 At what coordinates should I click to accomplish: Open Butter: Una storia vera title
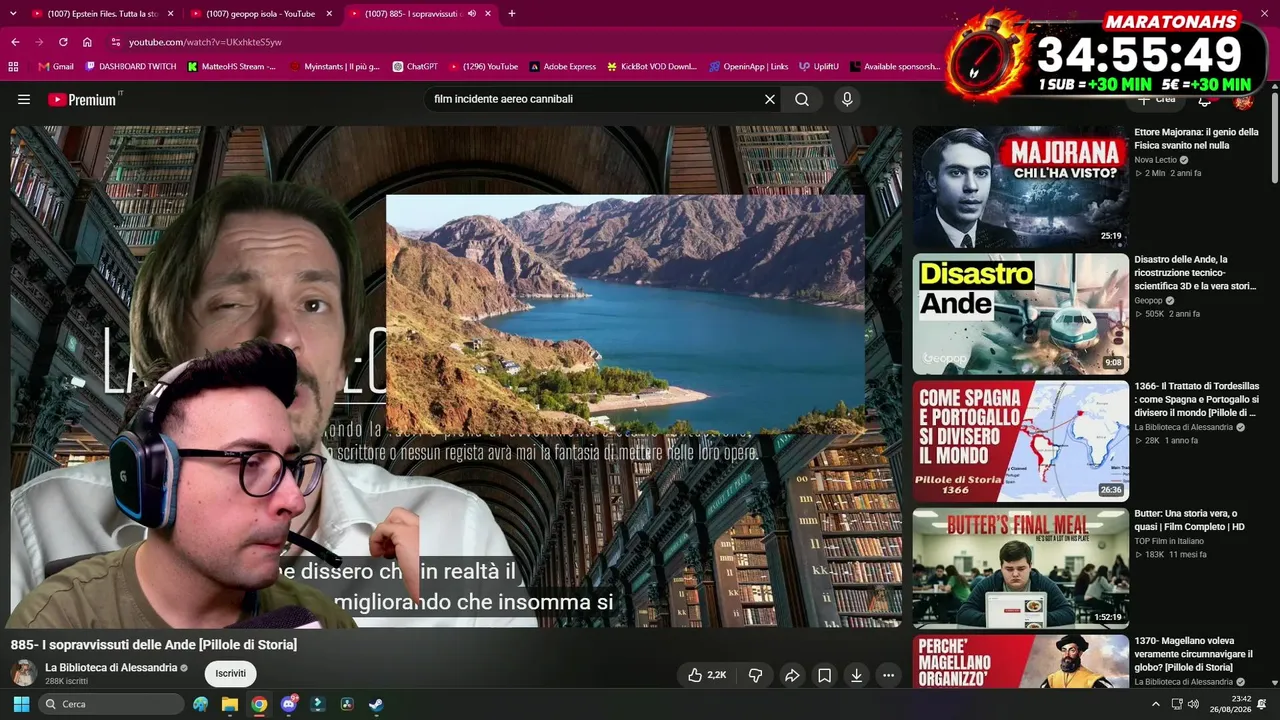click(1190, 520)
